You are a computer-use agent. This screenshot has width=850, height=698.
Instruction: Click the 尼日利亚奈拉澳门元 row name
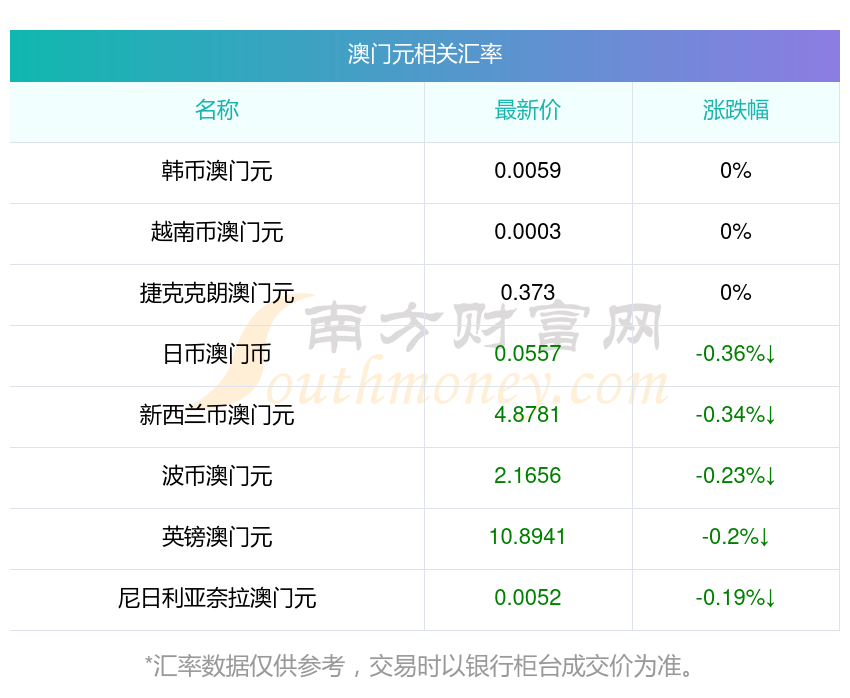pos(217,598)
